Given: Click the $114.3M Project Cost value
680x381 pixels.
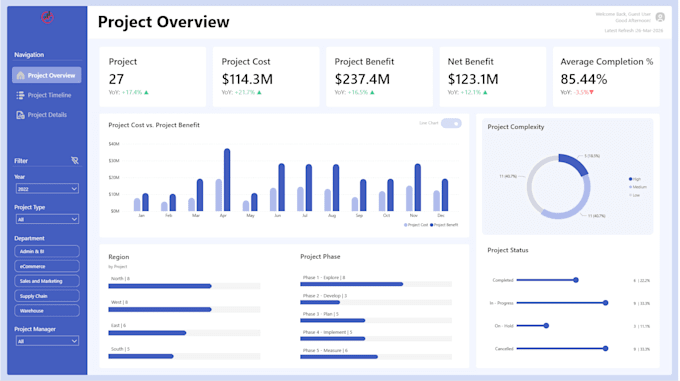Looking at the screenshot, I should (247, 79).
